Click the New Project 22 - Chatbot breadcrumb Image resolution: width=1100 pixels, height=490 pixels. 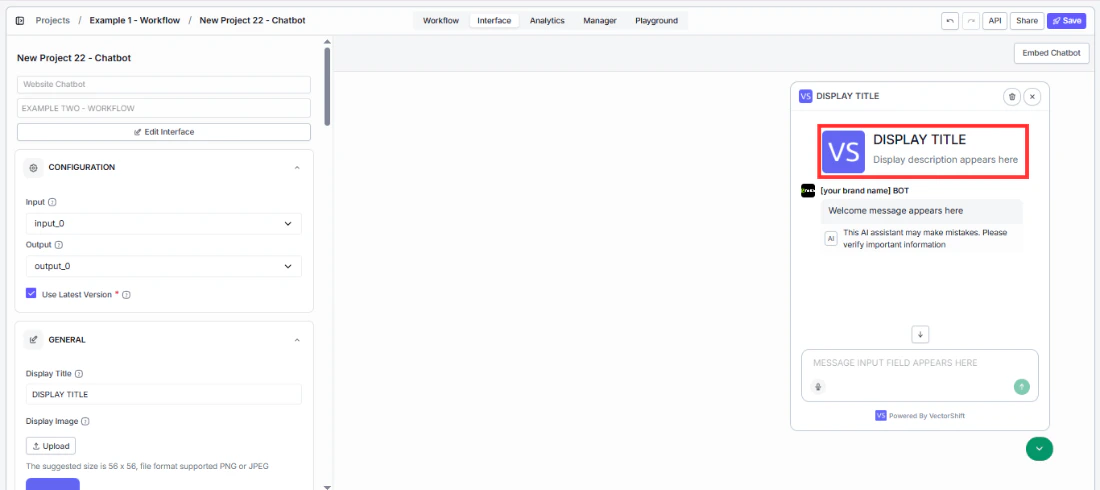[253, 20]
